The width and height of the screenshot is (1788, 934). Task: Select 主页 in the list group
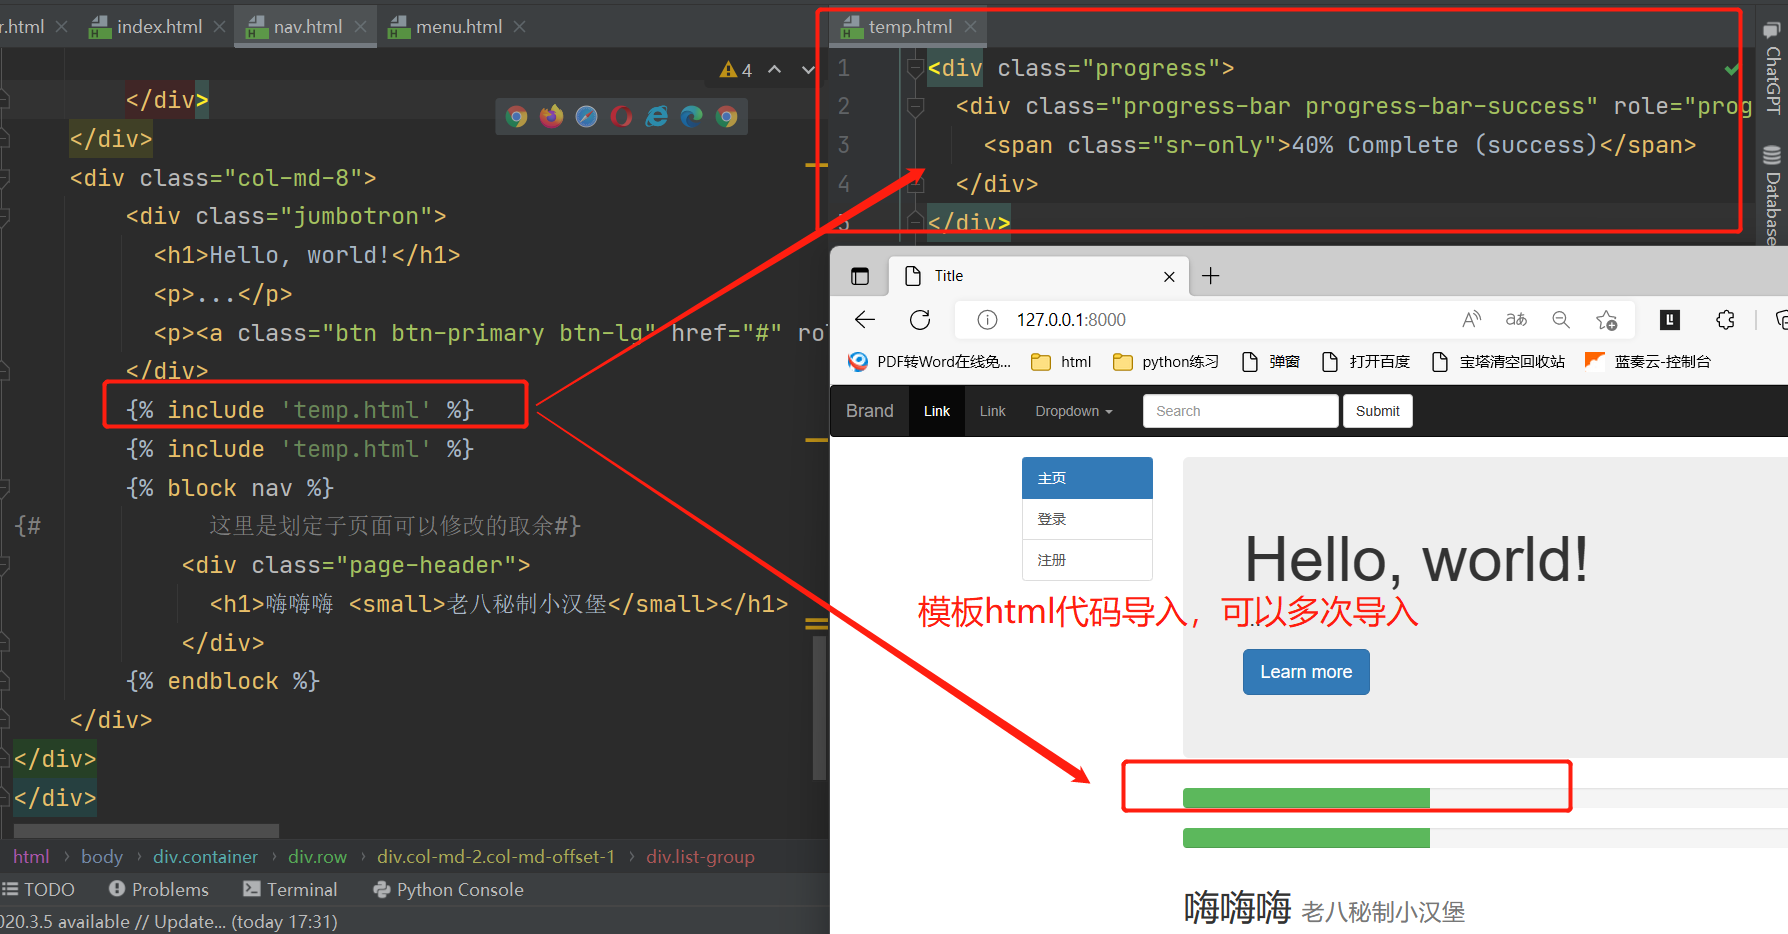(1087, 478)
